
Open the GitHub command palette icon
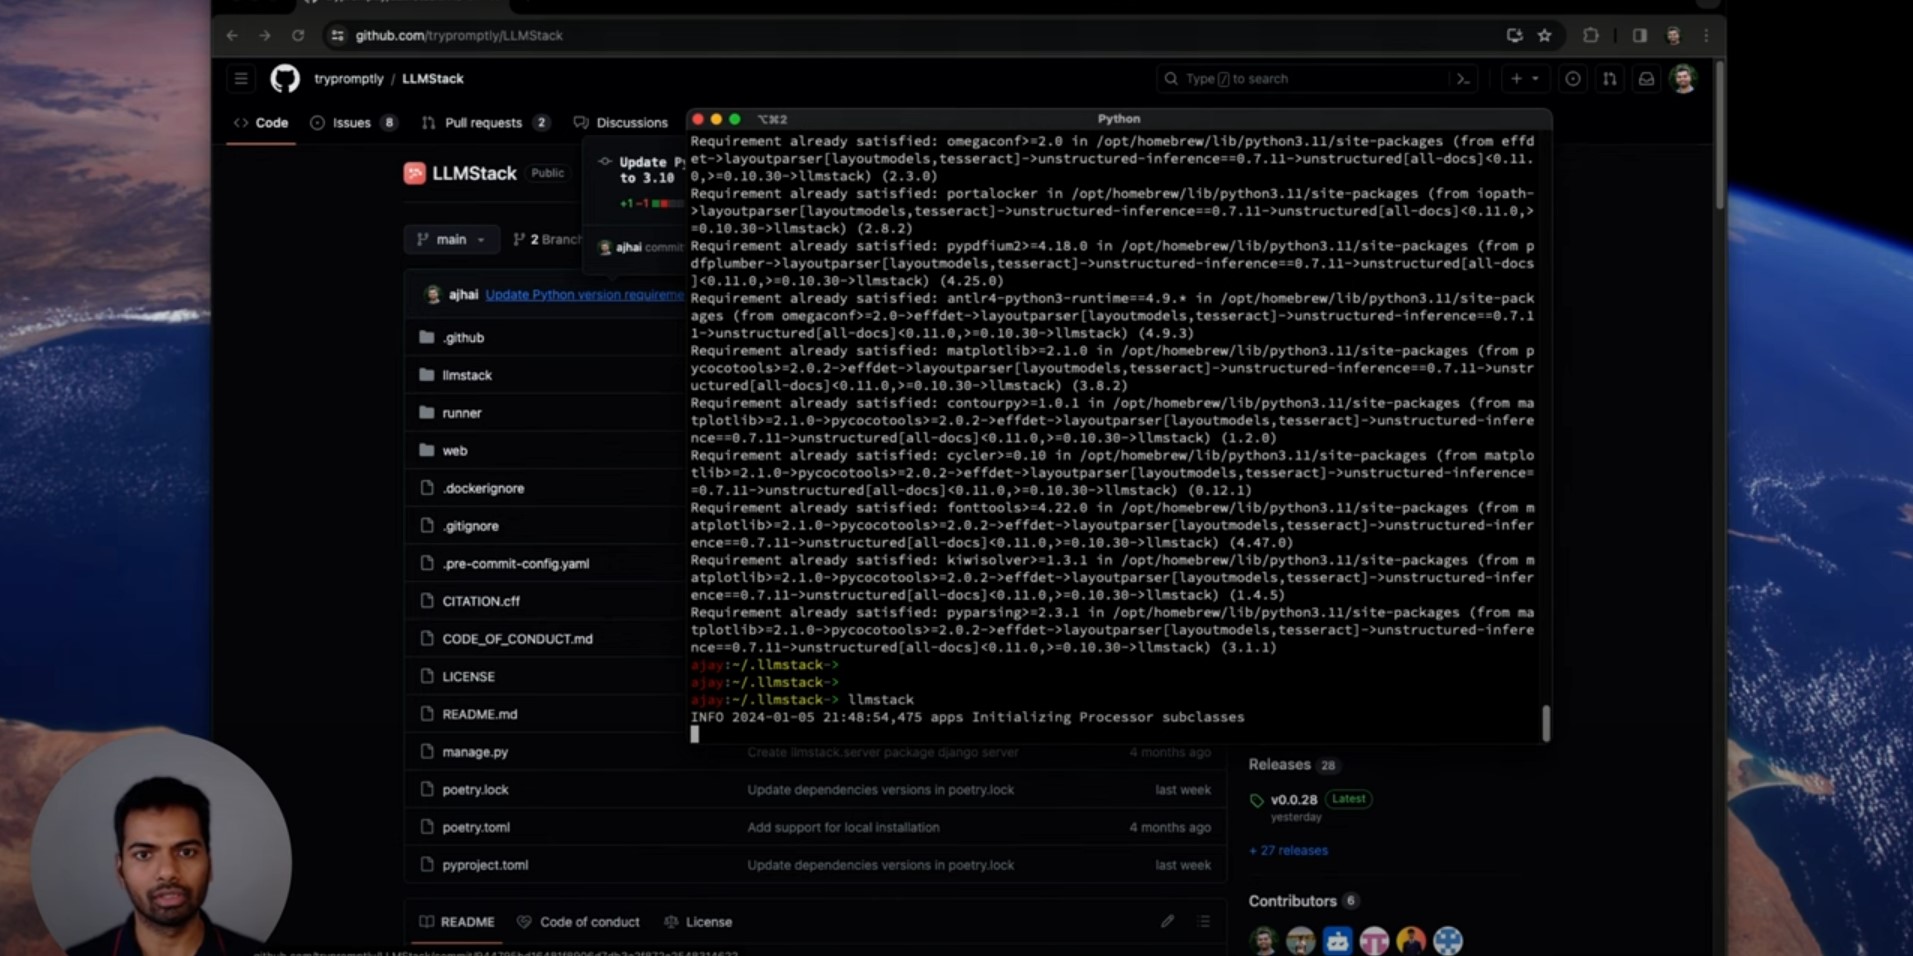tap(1463, 78)
